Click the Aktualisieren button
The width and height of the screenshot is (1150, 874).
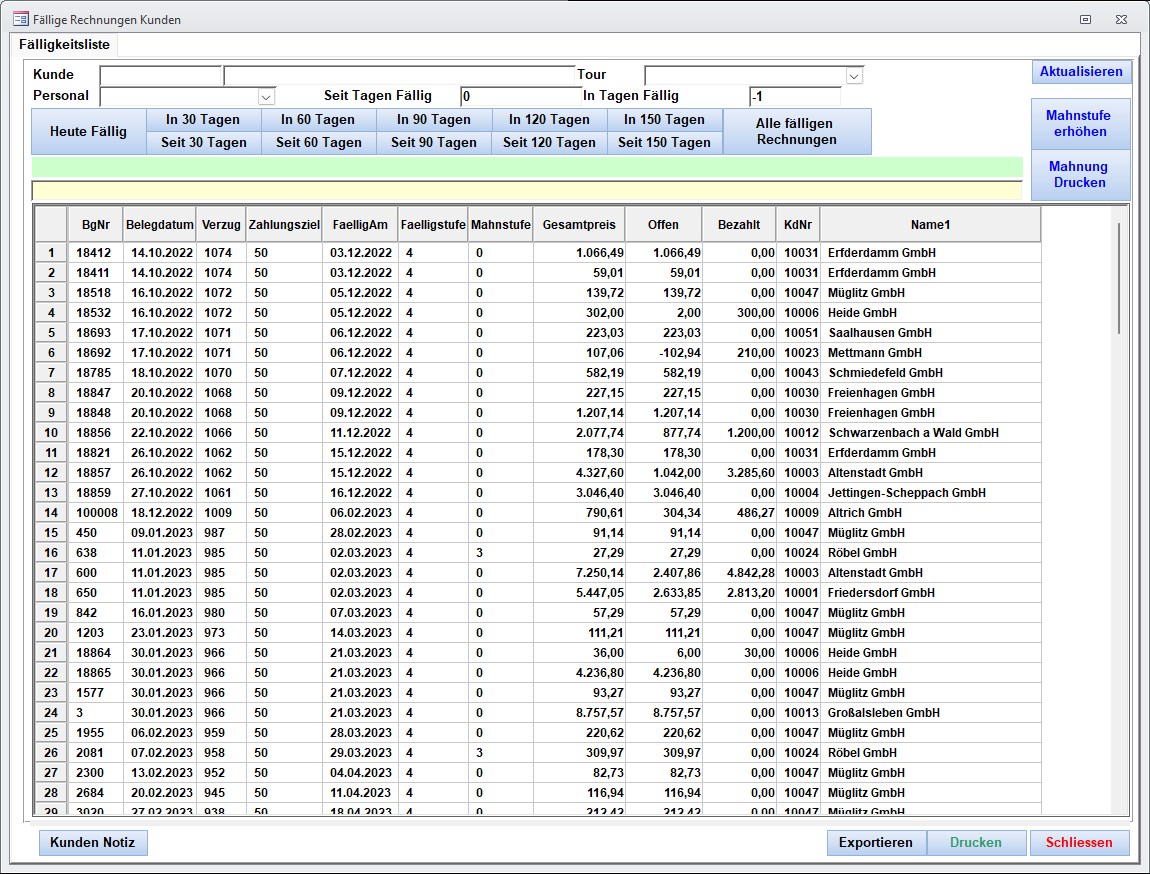pyautogui.click(x=1081, y=71)
